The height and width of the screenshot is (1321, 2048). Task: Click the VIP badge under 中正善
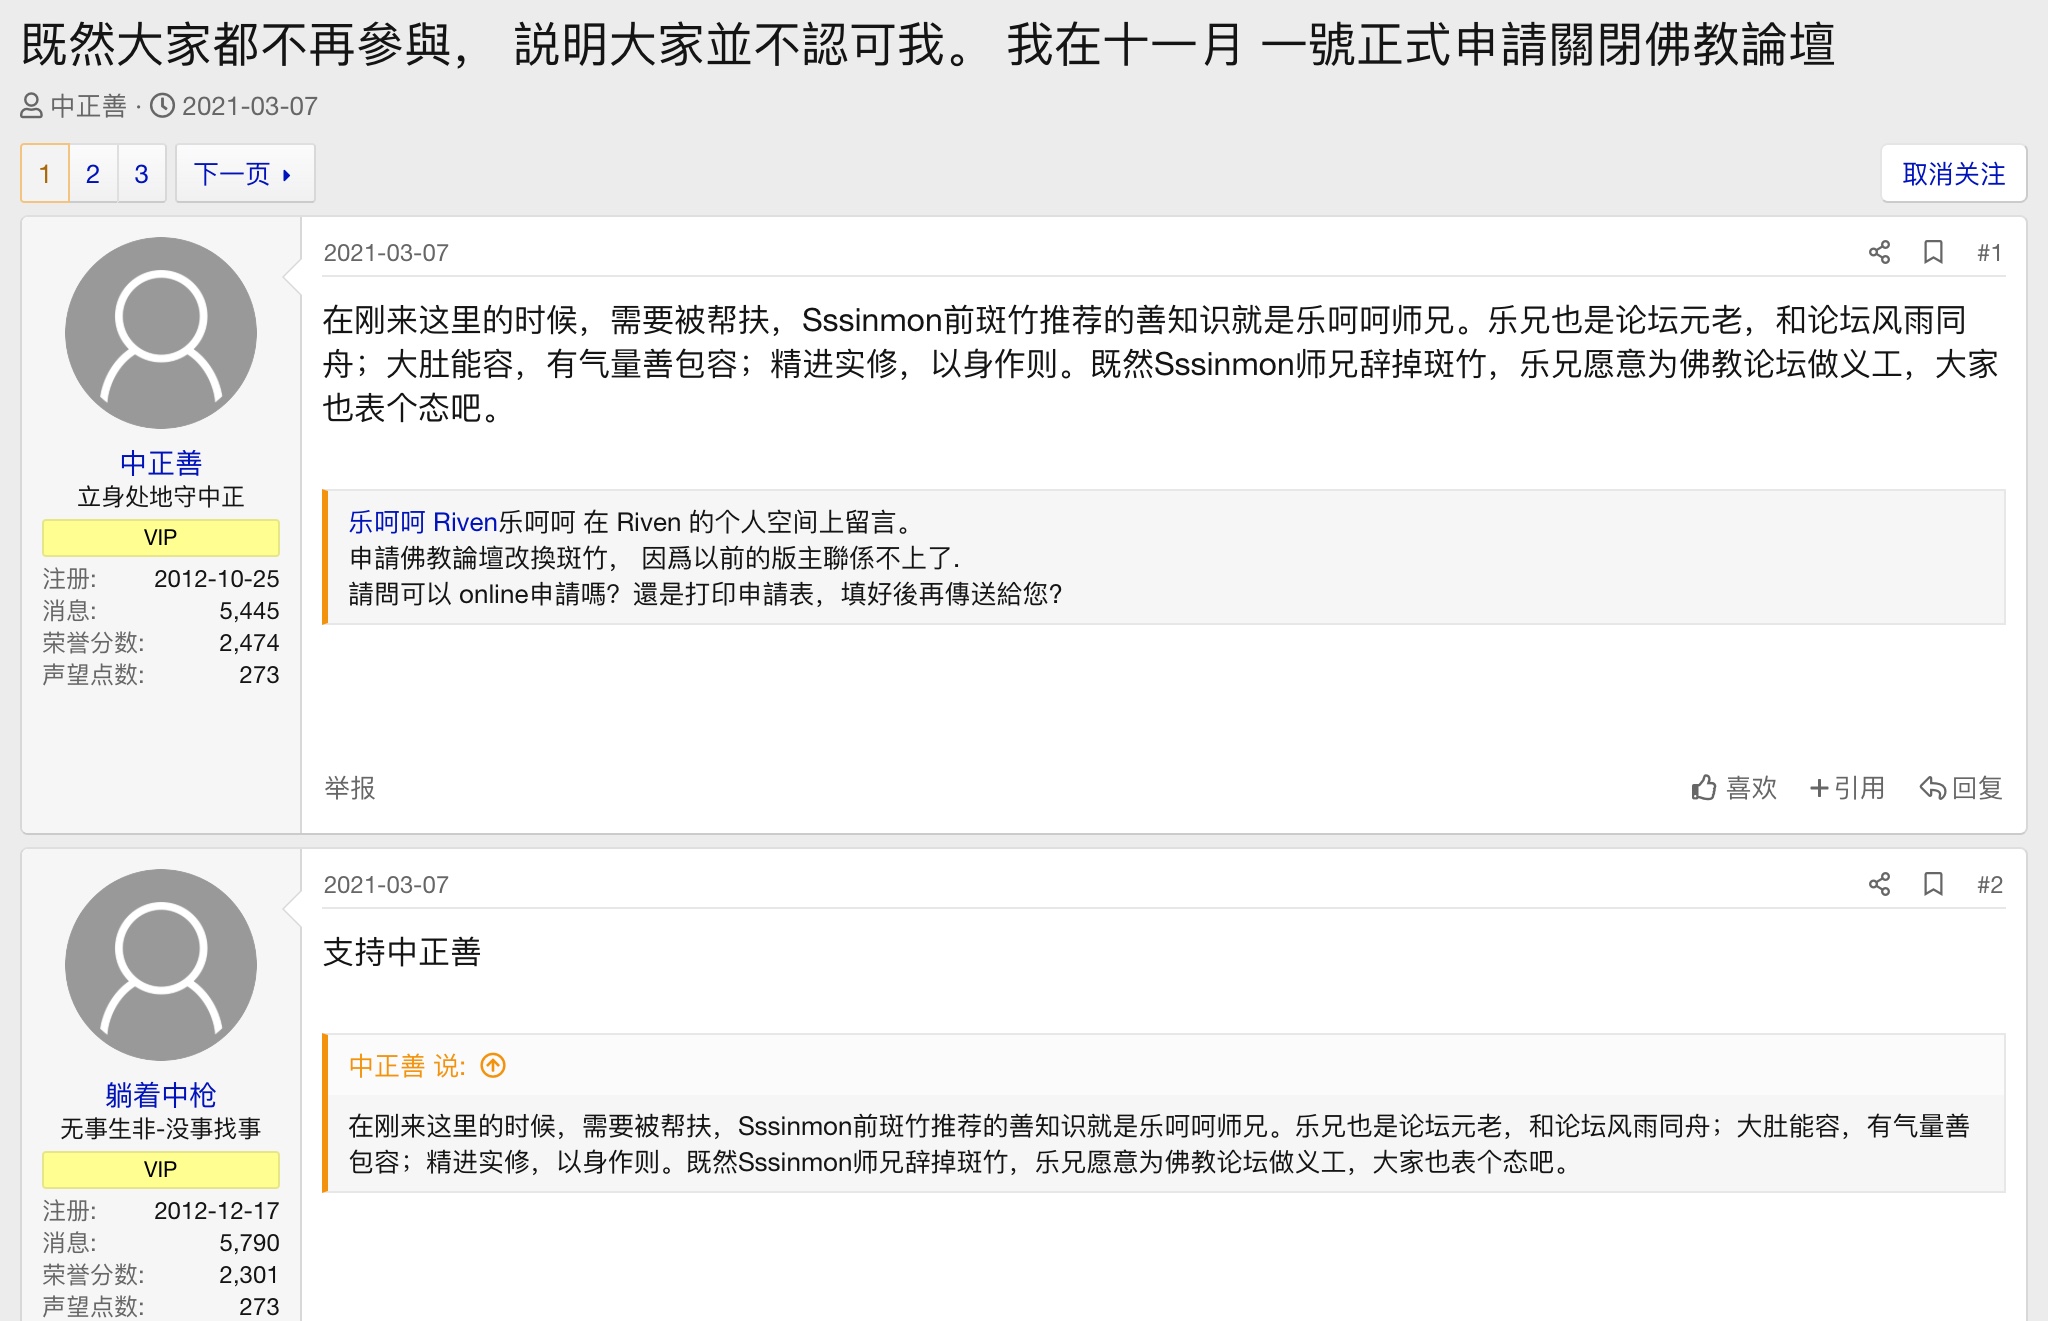click(161, 537)
